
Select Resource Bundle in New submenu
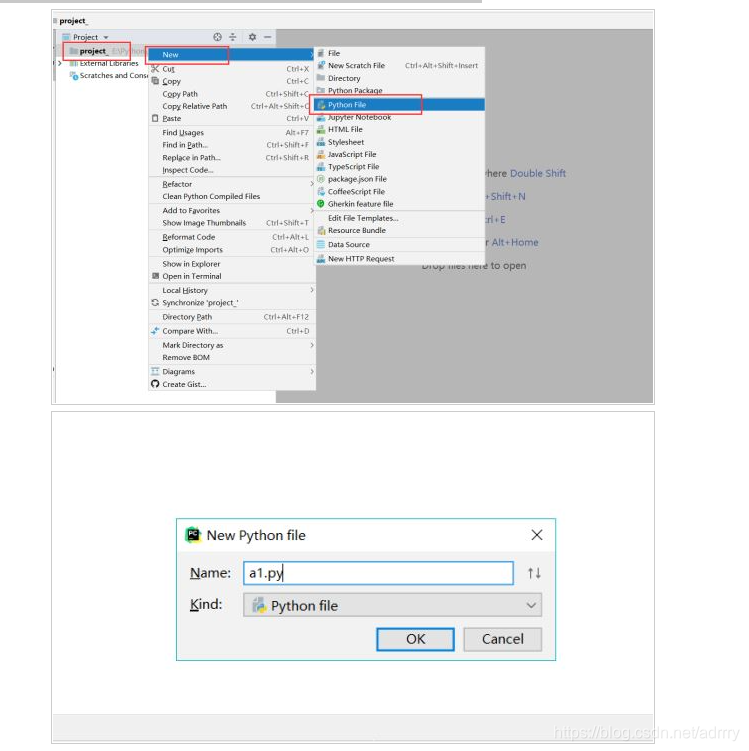pos(399,230)
